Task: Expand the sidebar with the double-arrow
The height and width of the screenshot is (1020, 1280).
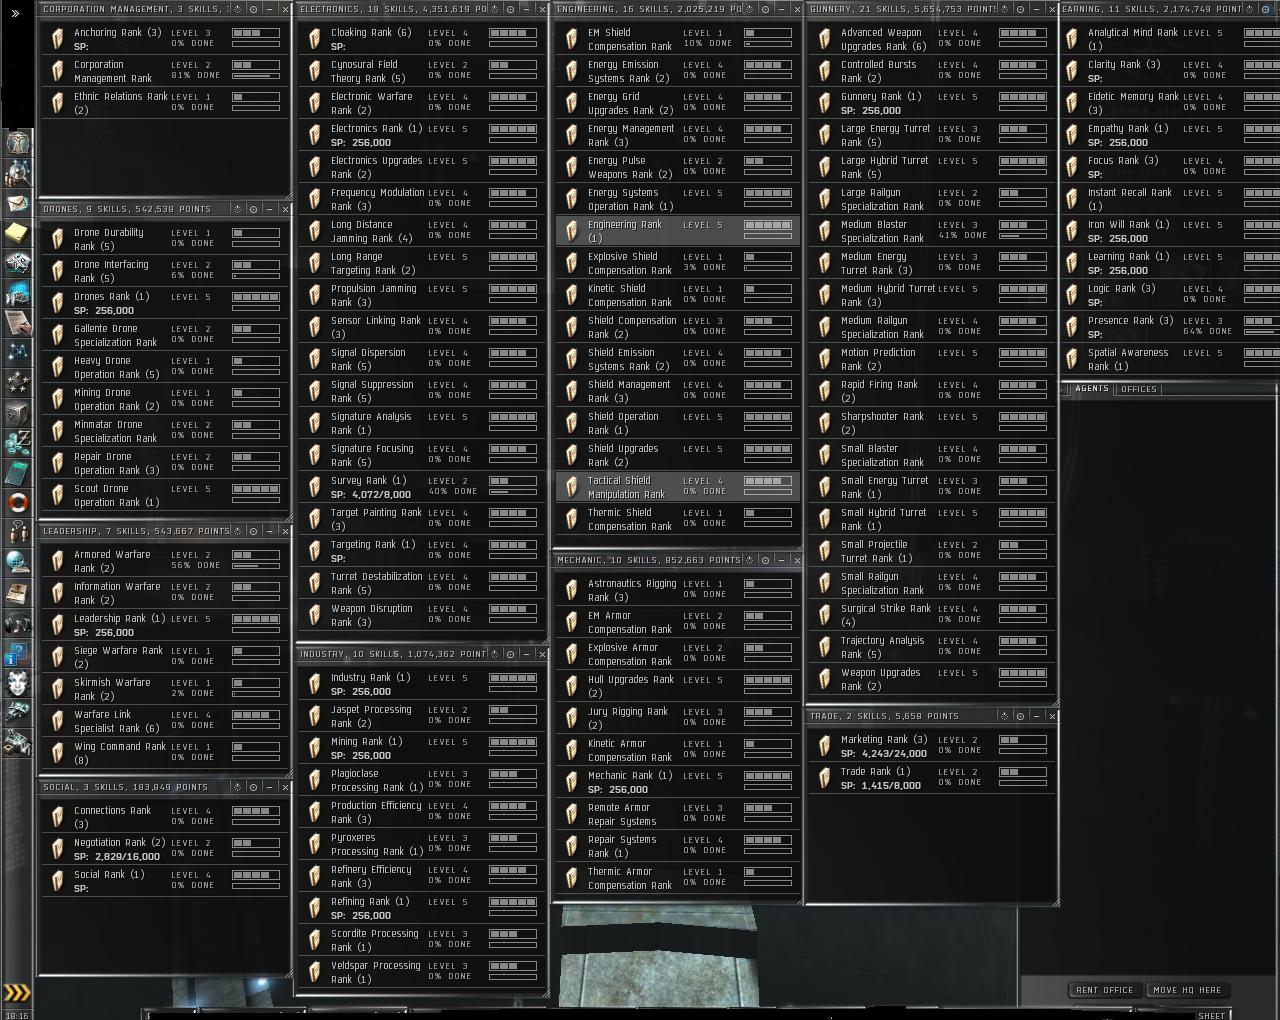Action: pyautogui.click(x=15, y=14)
